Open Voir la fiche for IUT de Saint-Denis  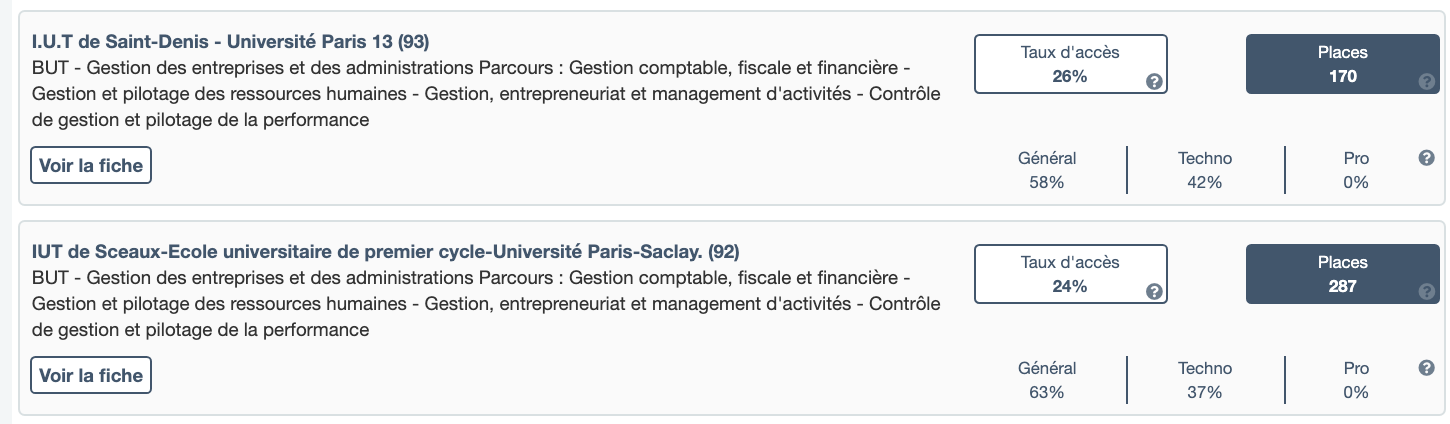(91, 166)
